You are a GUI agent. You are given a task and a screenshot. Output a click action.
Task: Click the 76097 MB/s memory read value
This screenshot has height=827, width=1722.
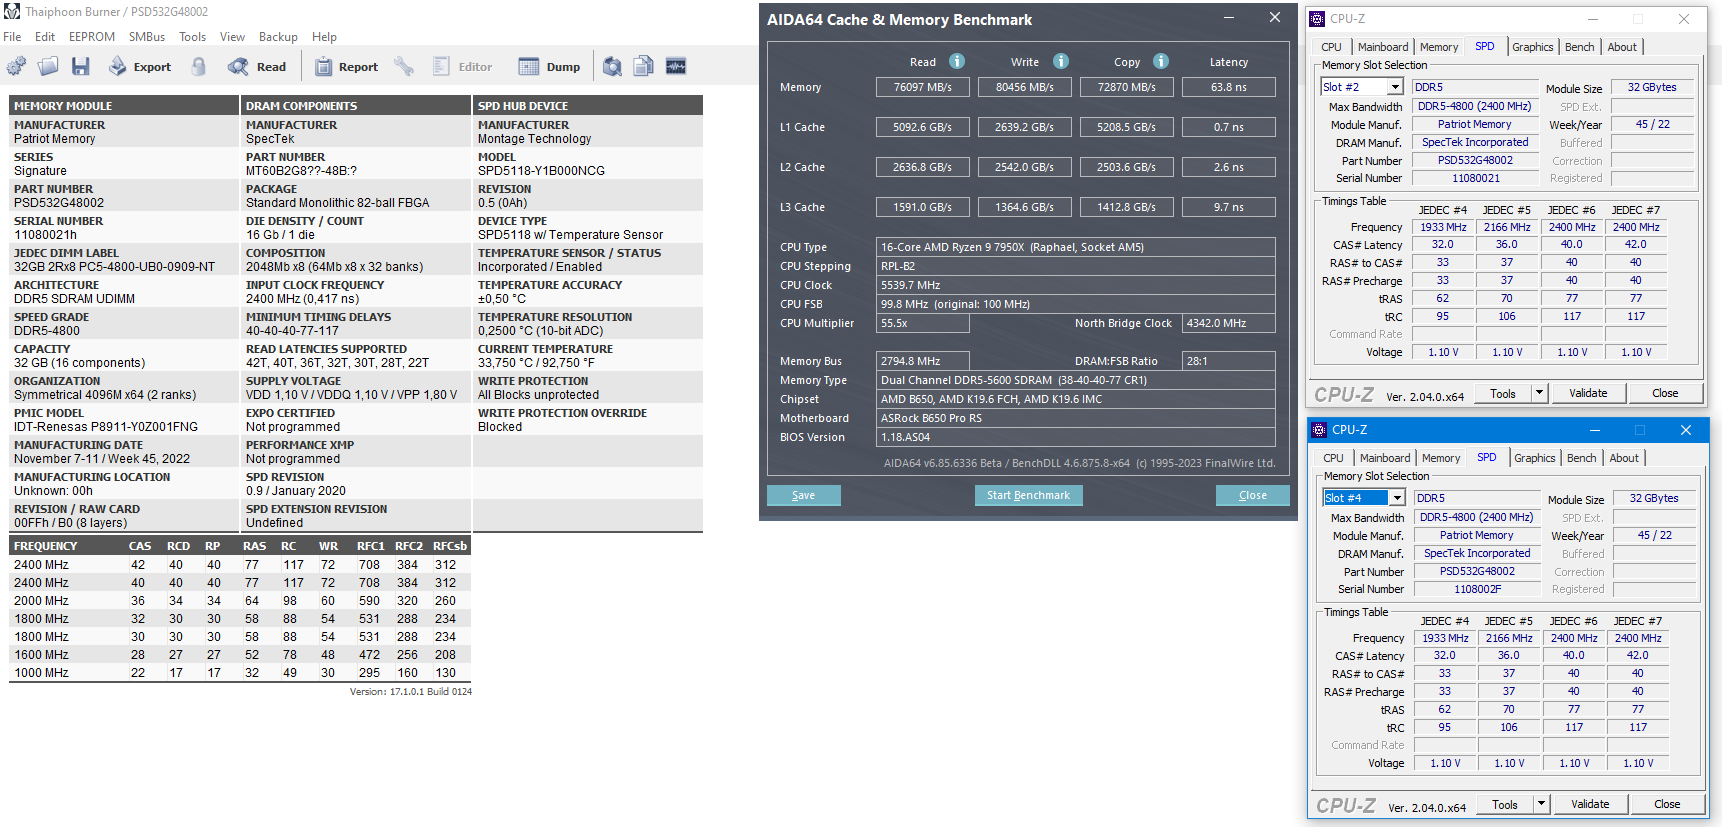tap(923, 87)
